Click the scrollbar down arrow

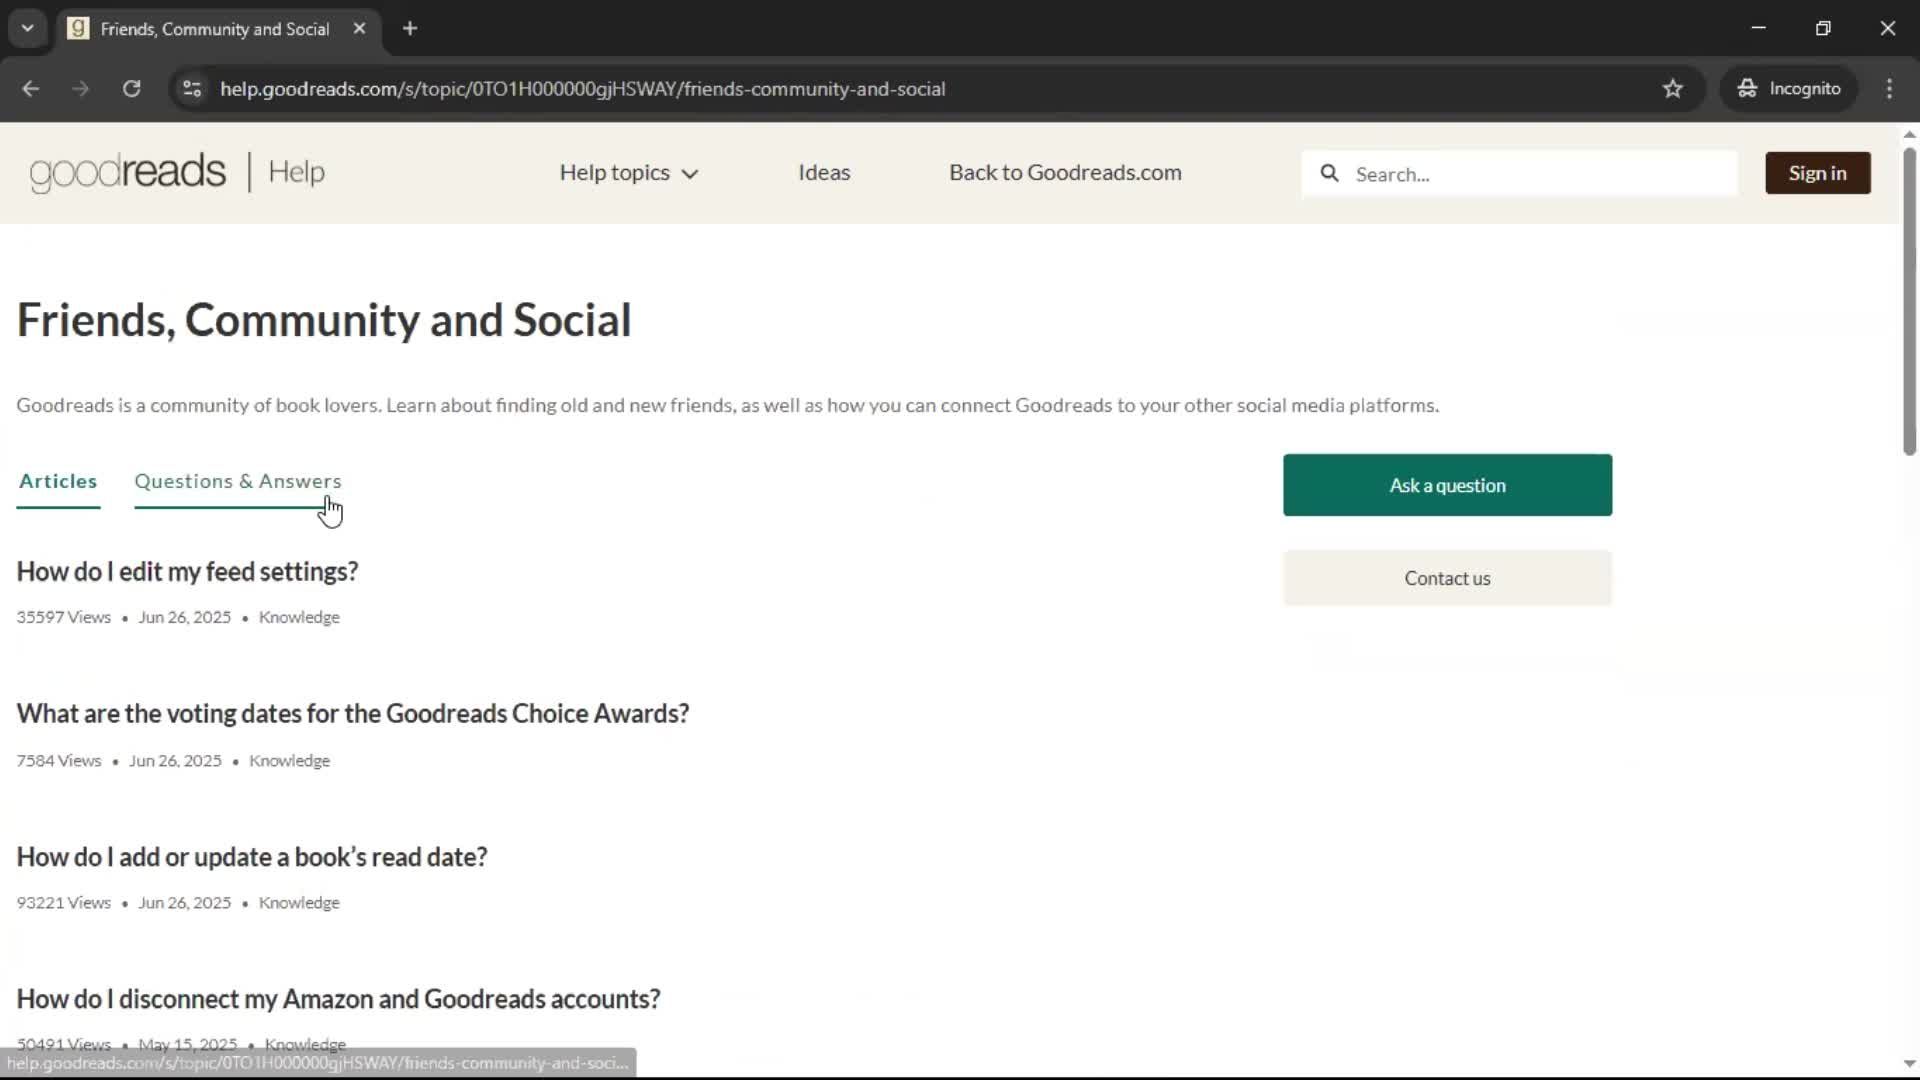pos(1909,1064)
